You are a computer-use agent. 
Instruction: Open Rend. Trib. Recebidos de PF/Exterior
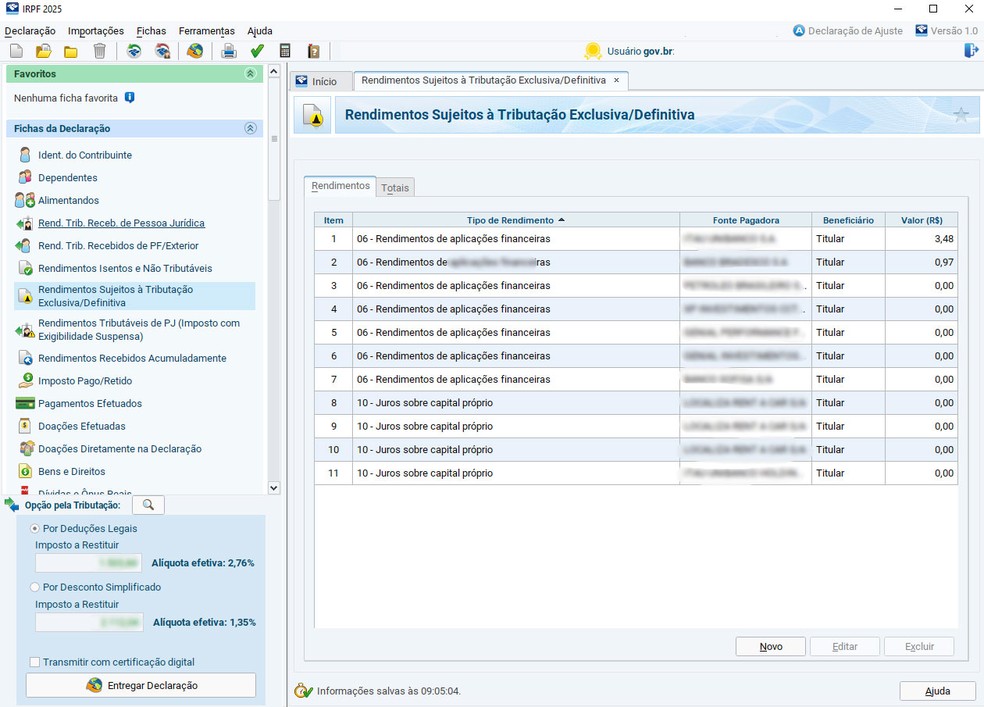[118, 245]
